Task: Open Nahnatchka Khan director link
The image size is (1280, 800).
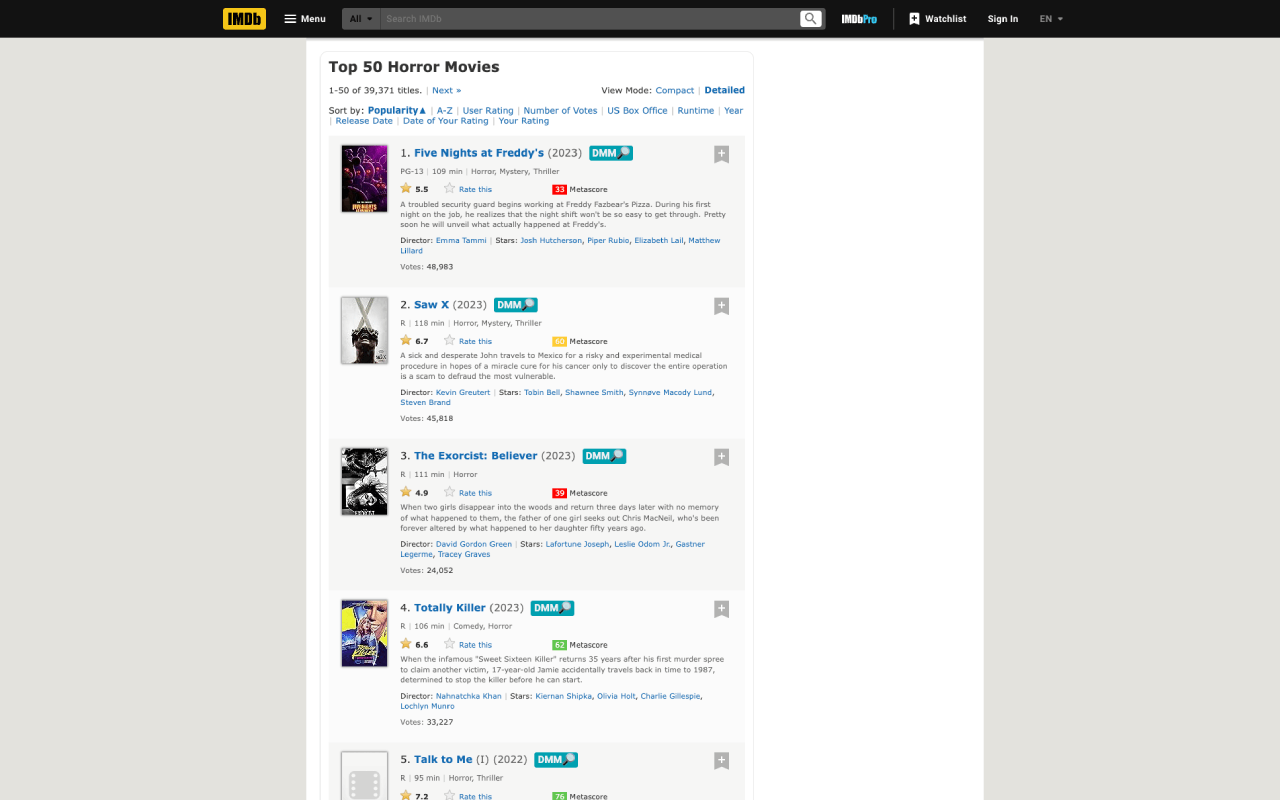Action: pos(469,696)
